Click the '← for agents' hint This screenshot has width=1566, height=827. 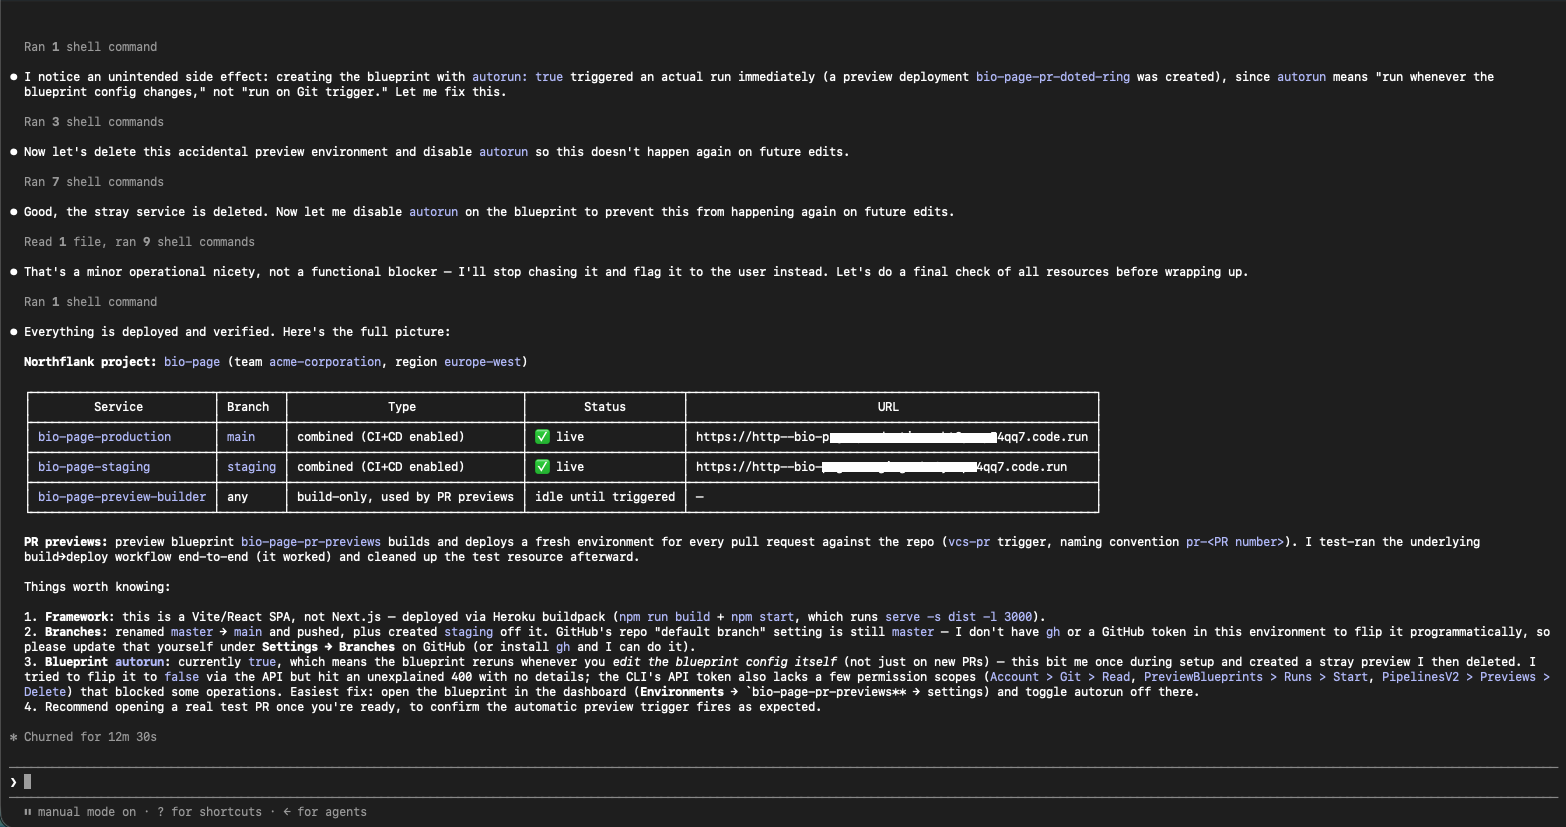point(325,812)
